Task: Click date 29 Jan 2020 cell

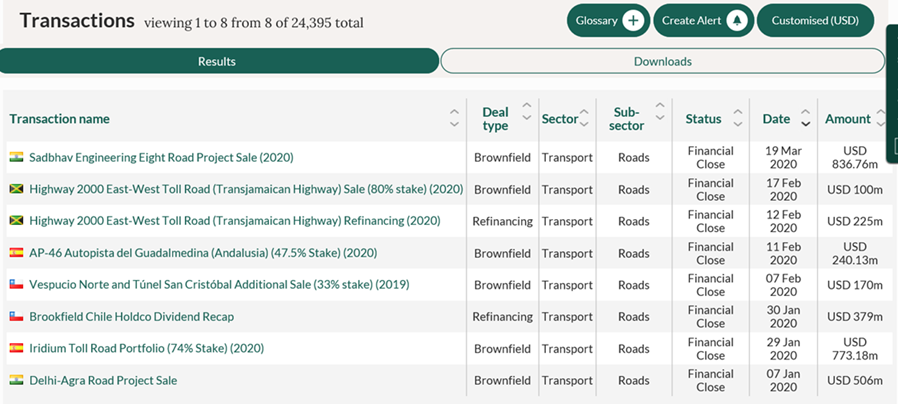Action: pyautogui.click(x=783, y=348)
